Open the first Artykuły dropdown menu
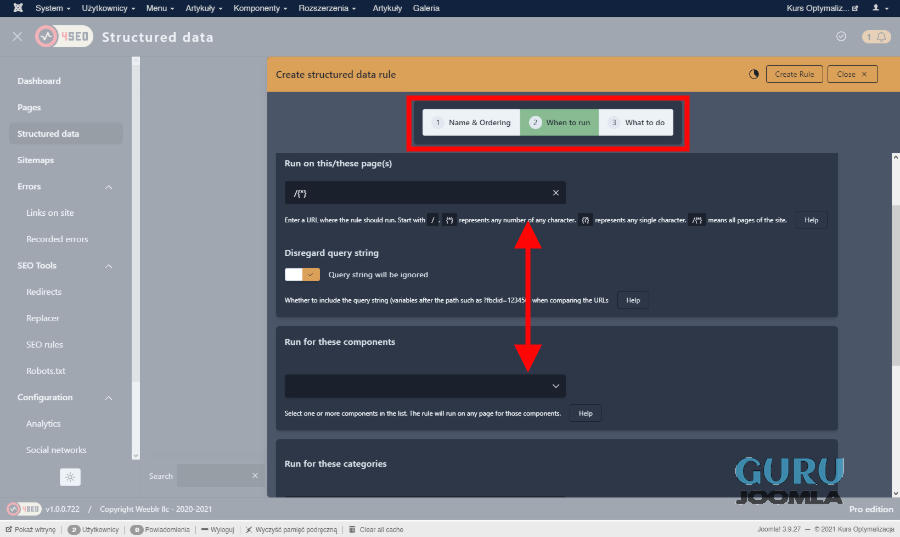 point(203,8)
